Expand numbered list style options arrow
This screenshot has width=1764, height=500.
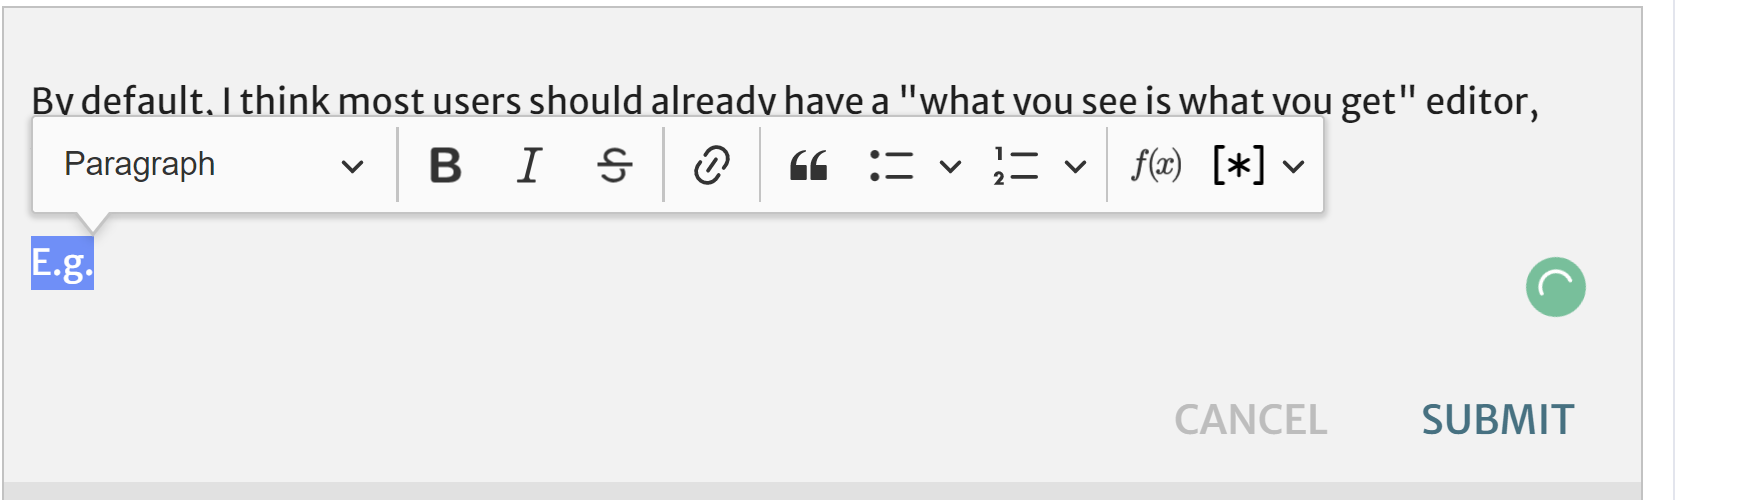click(1075, 166)
